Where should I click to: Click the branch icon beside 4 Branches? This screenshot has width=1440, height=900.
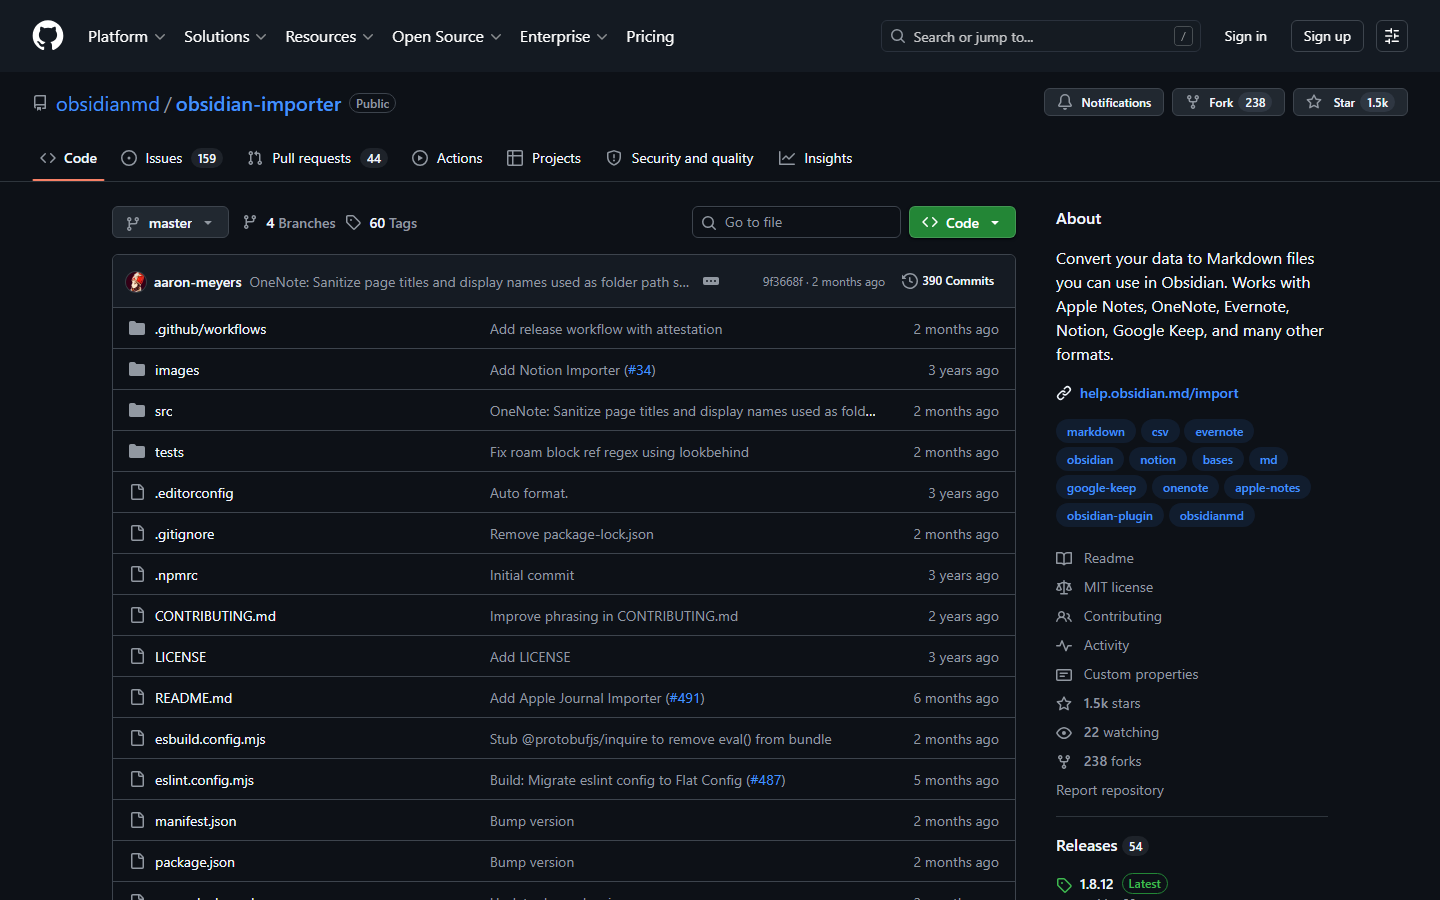[x=250, y=222]
